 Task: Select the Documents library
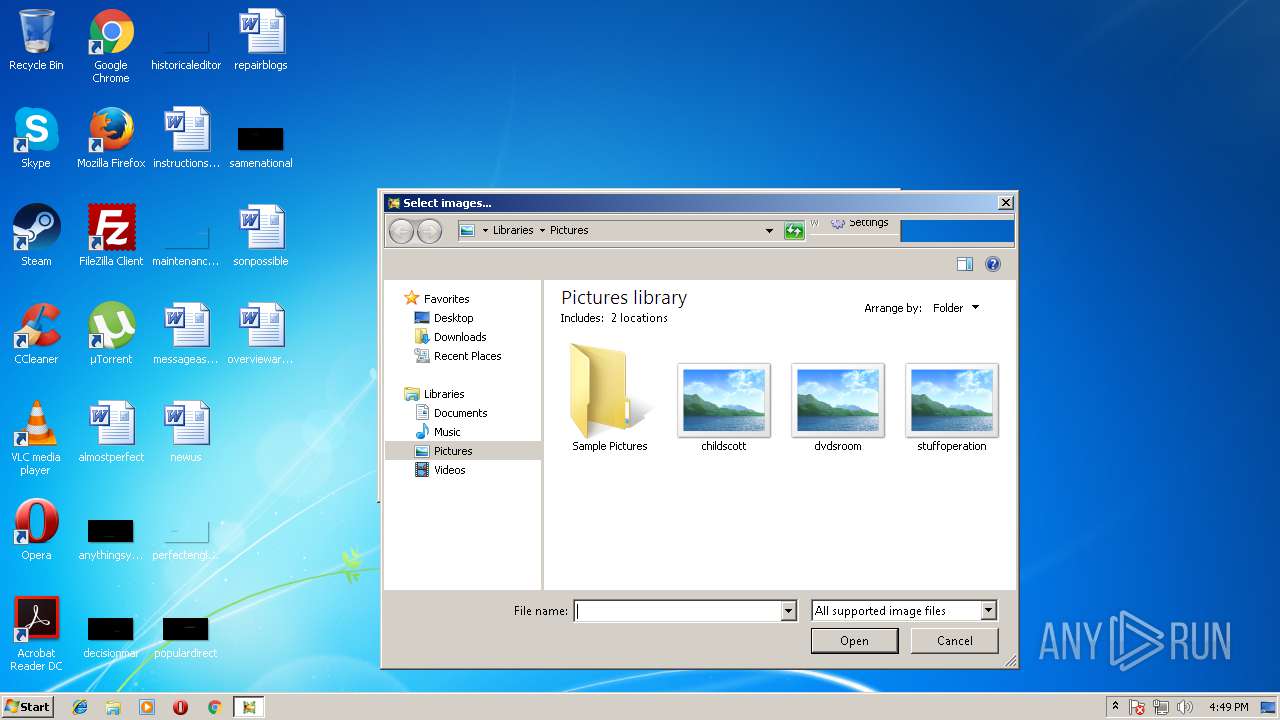[460, 413]
